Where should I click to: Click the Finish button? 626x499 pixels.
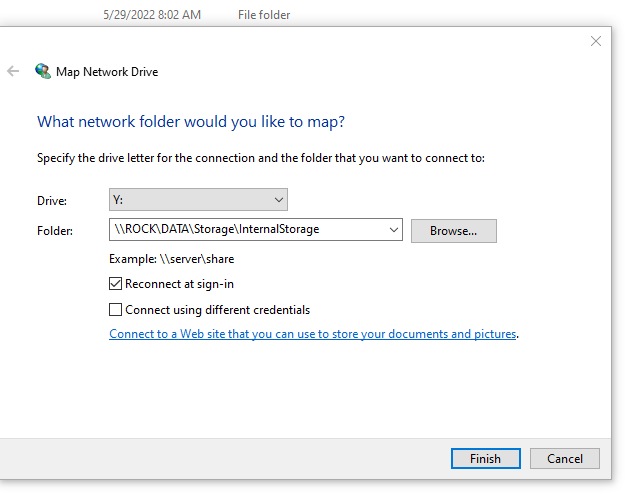485,459
